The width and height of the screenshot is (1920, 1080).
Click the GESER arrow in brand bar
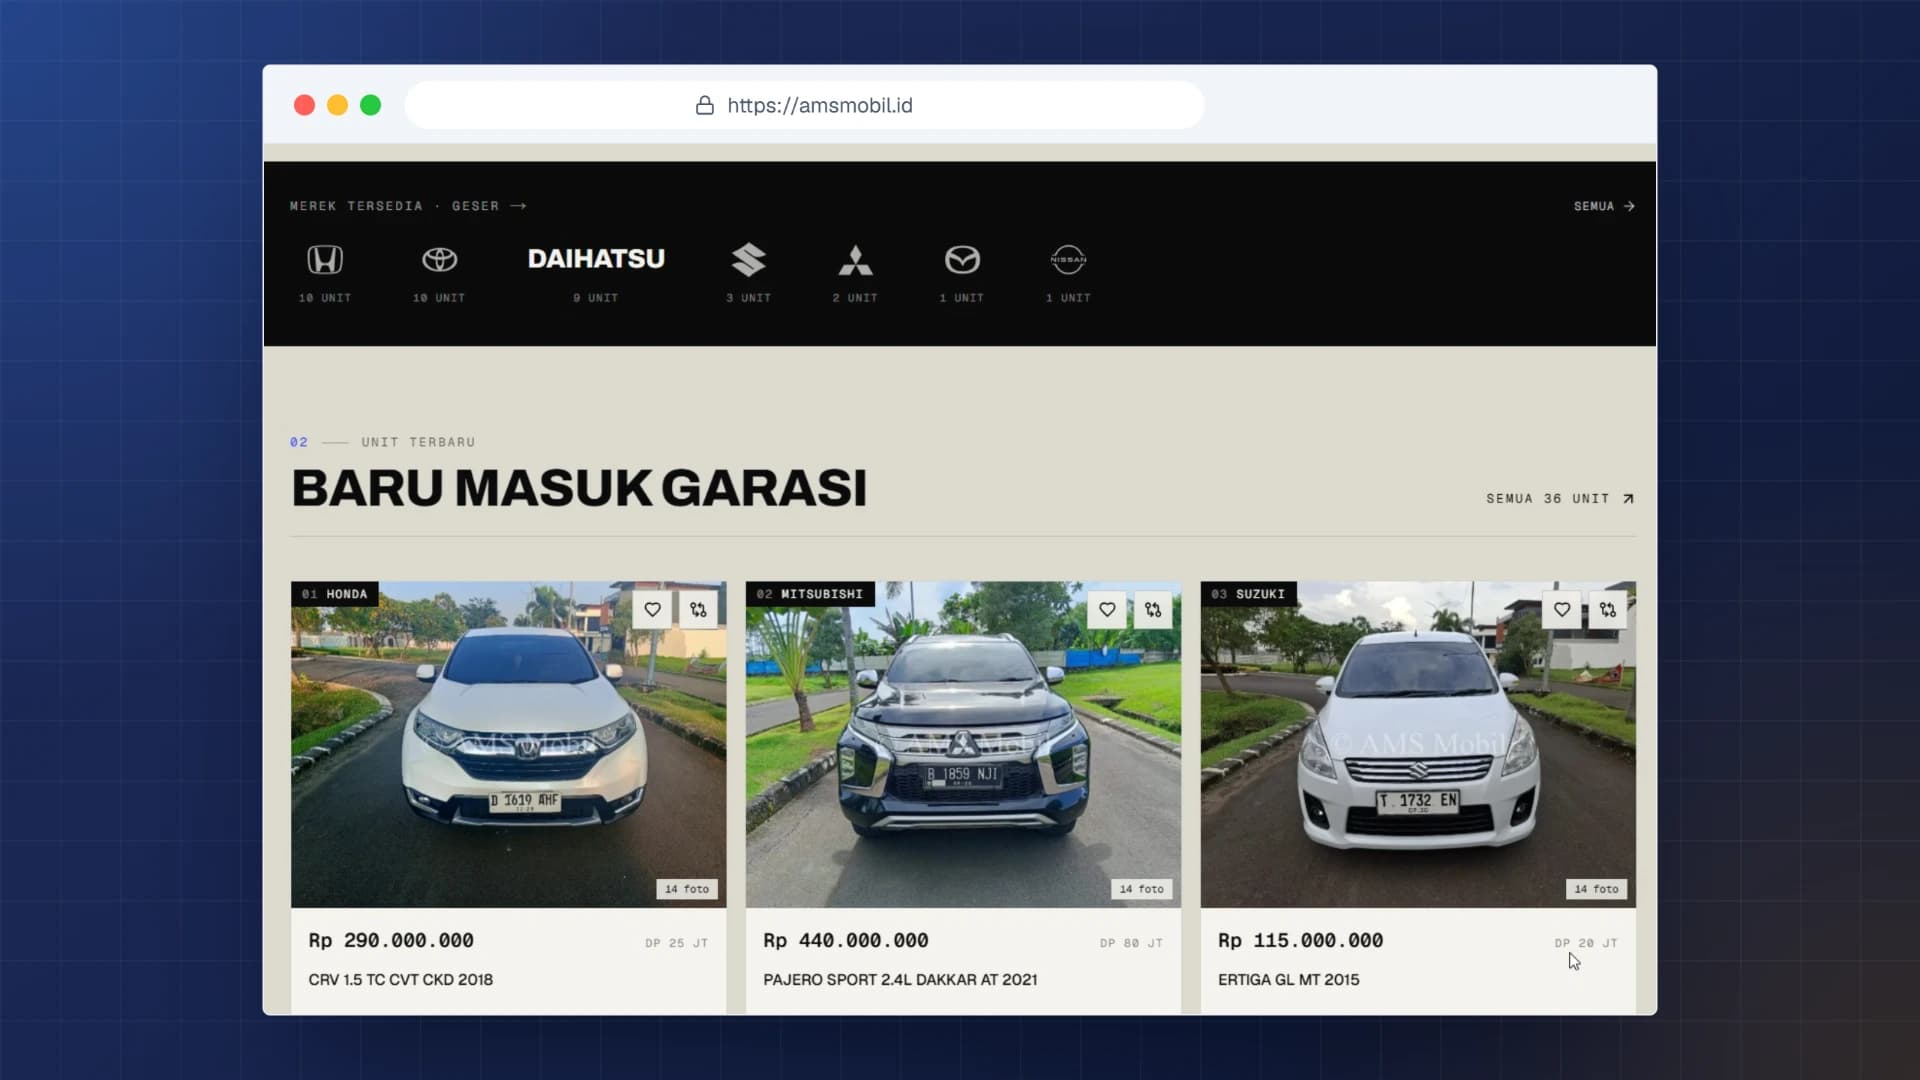click(518, 206)
